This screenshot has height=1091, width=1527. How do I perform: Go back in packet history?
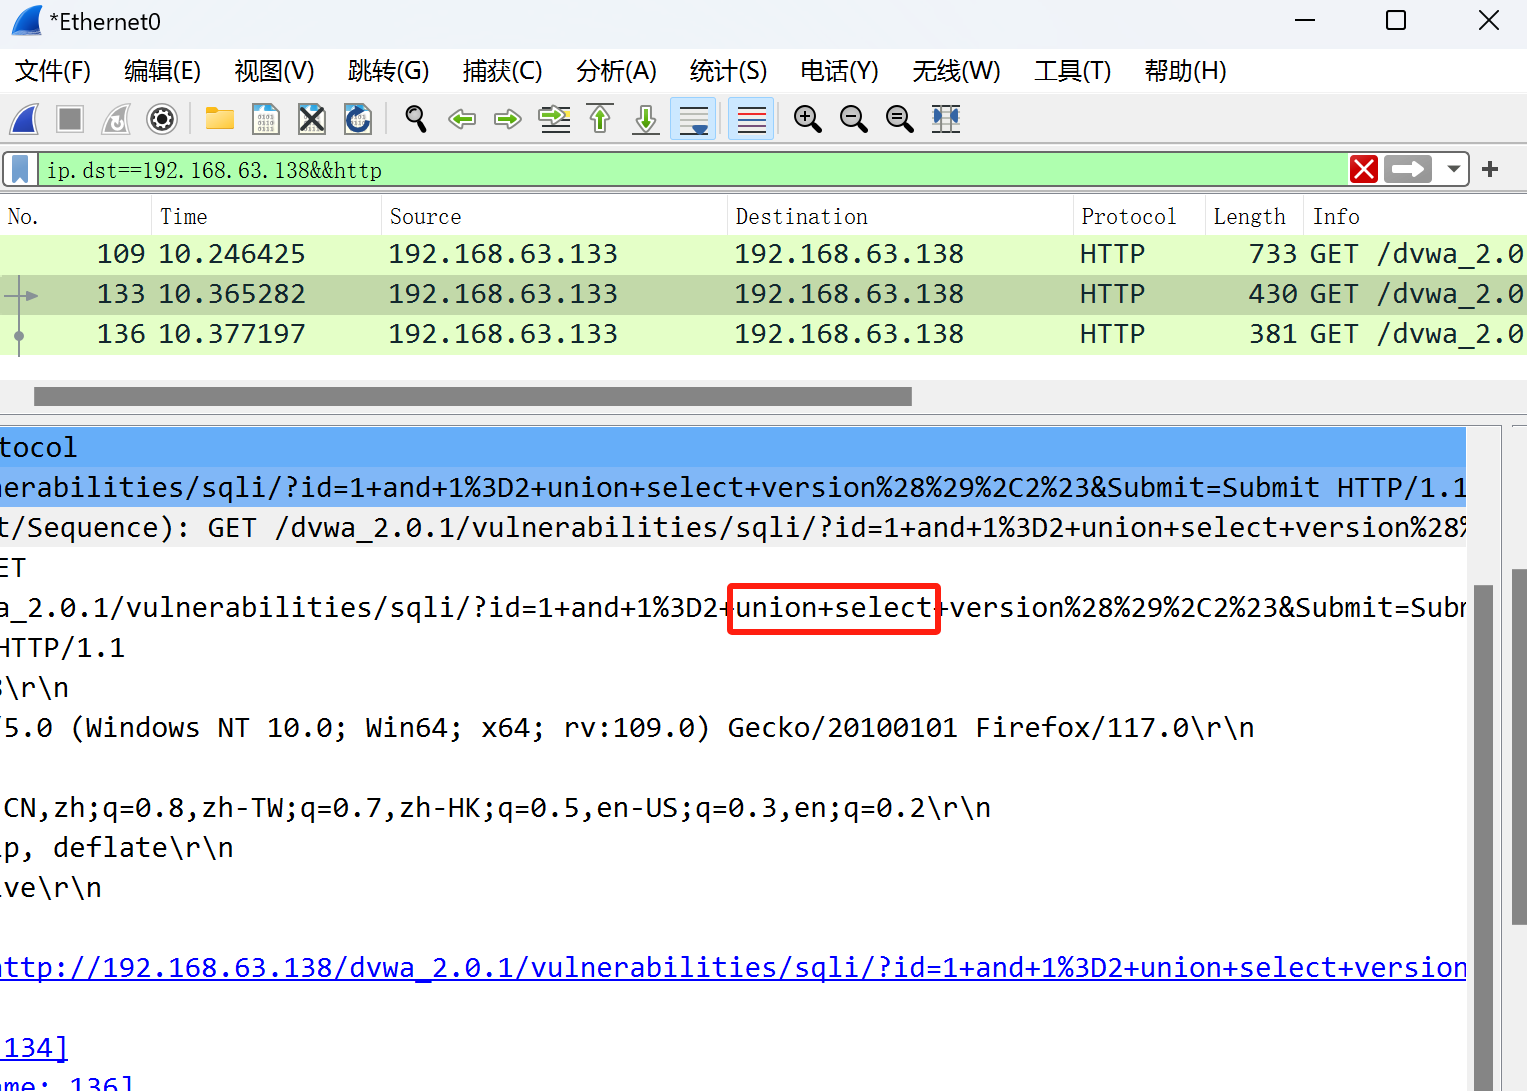[x=461, y=119]
